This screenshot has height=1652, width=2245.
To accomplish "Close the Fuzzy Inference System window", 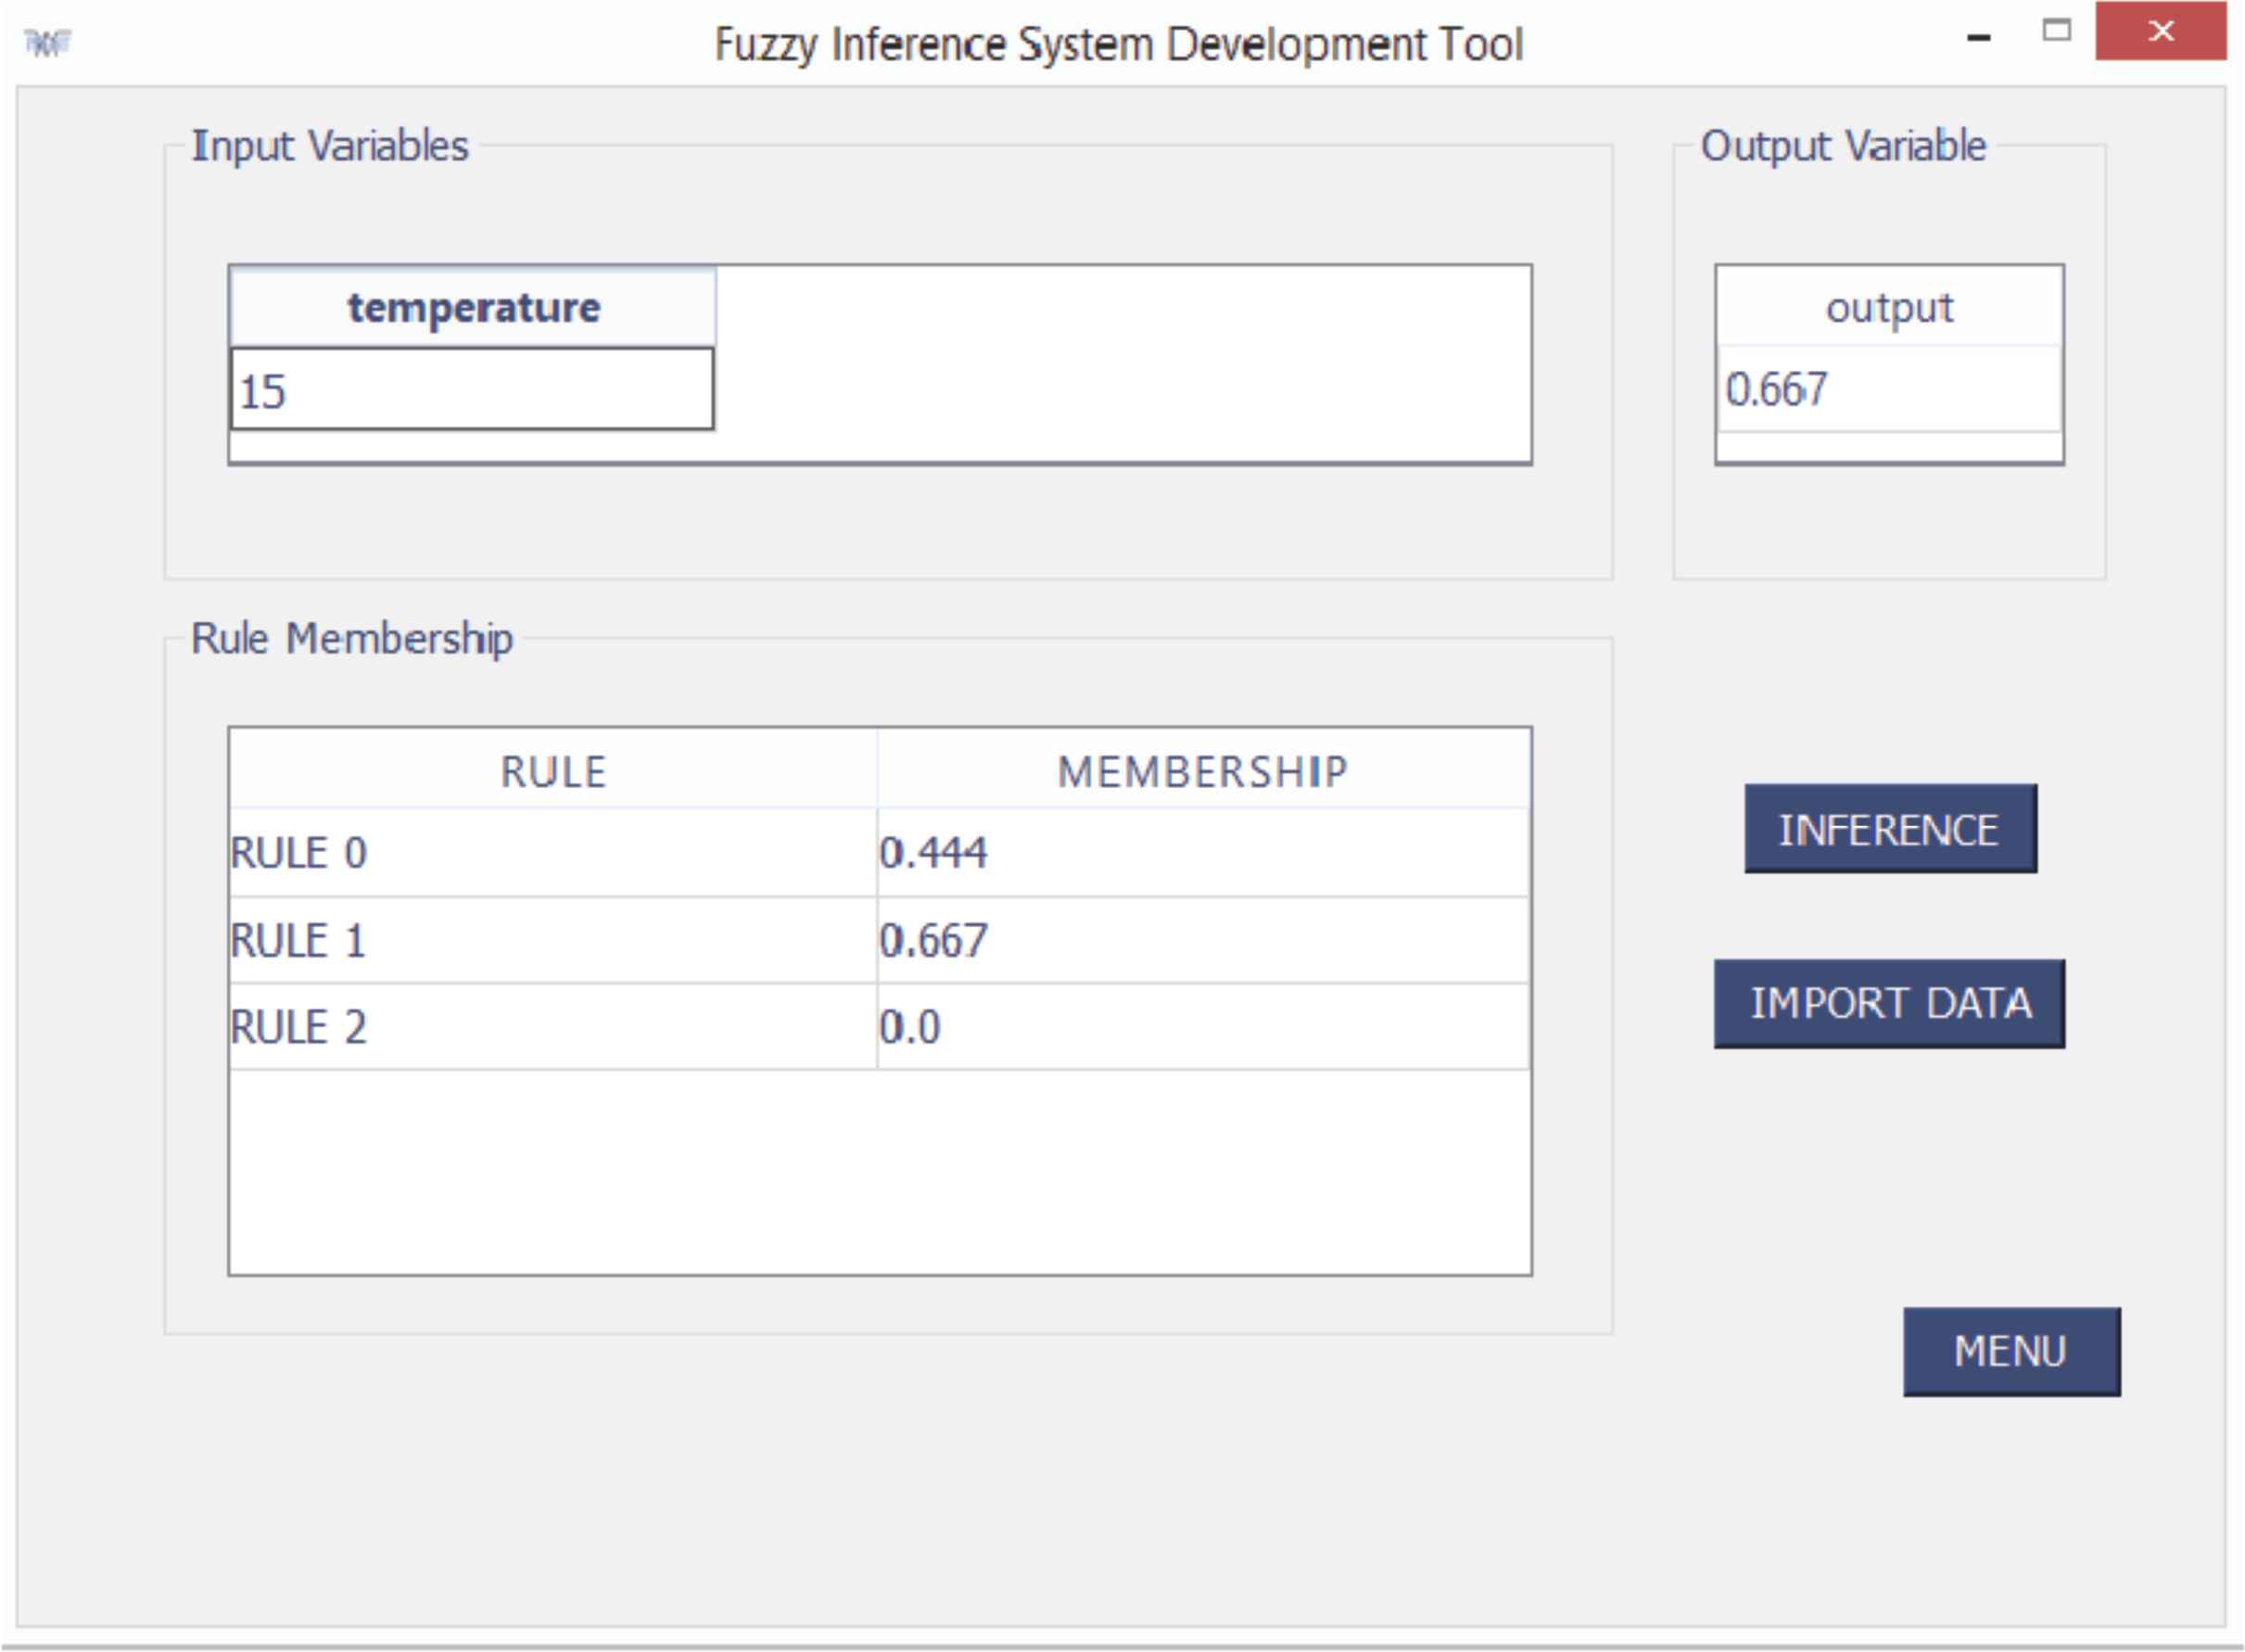I will pyautogui.click(x=2160, y=31).
